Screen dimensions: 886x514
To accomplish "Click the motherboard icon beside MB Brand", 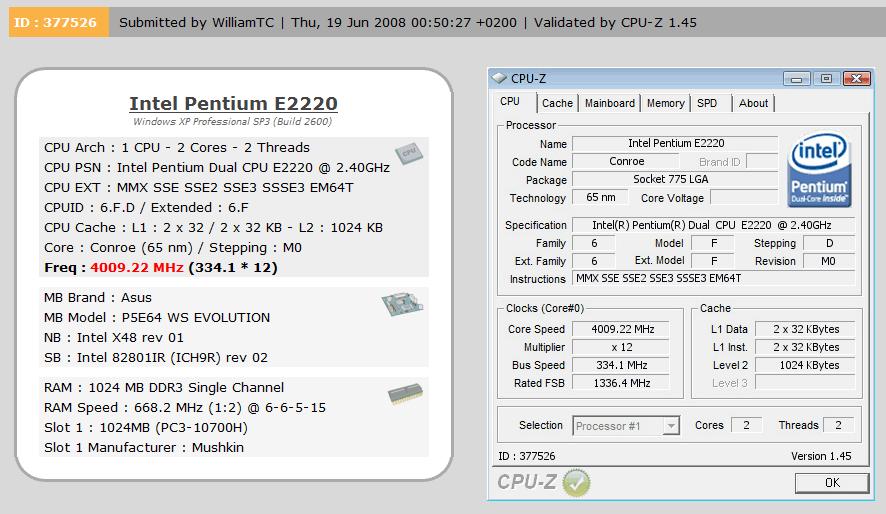I will point(402,304).
